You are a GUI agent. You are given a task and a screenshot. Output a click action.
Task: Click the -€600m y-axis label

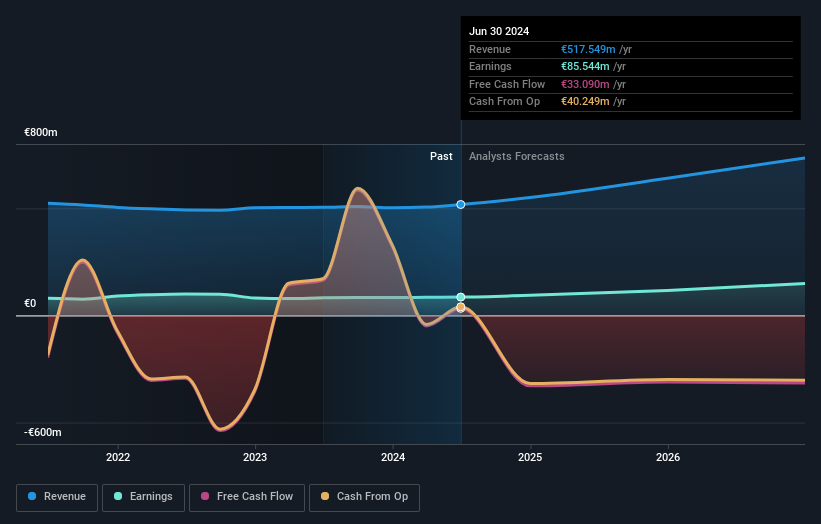[x=42, y=432]
